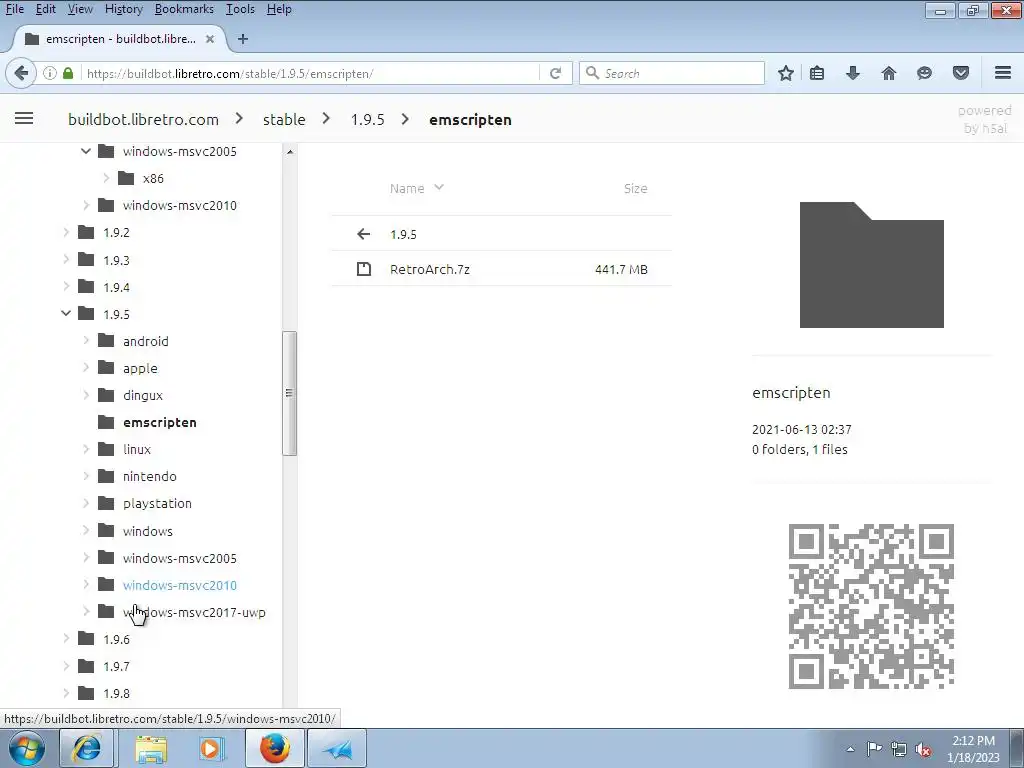Open a new browser tab
Viewport: 1024px width, 768px height.
[x=243, y=39]
